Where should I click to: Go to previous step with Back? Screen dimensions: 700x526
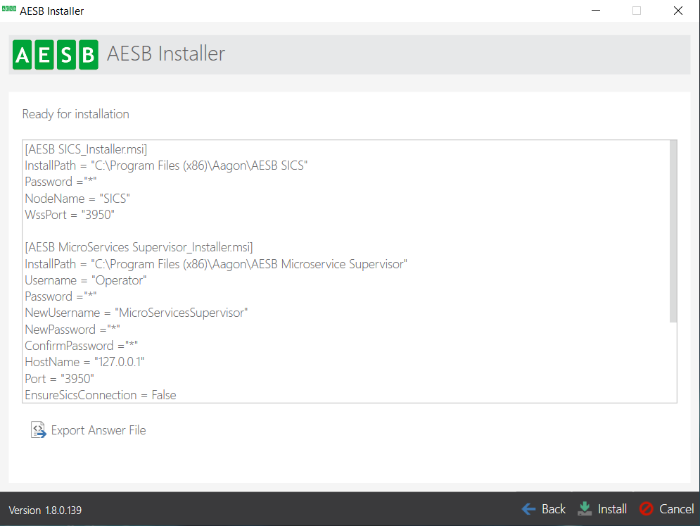544,509
